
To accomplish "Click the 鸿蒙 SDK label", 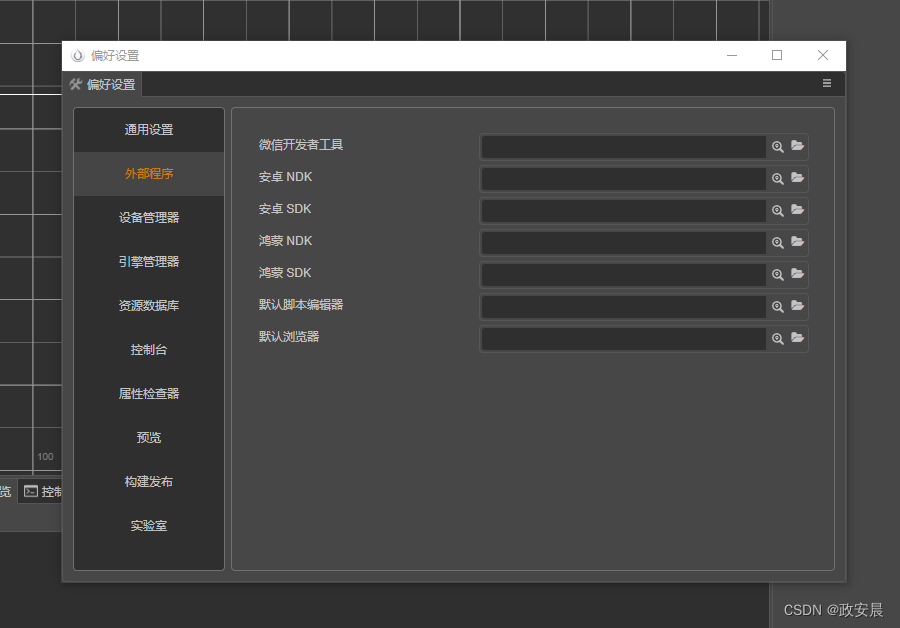I will pos(285,273).
